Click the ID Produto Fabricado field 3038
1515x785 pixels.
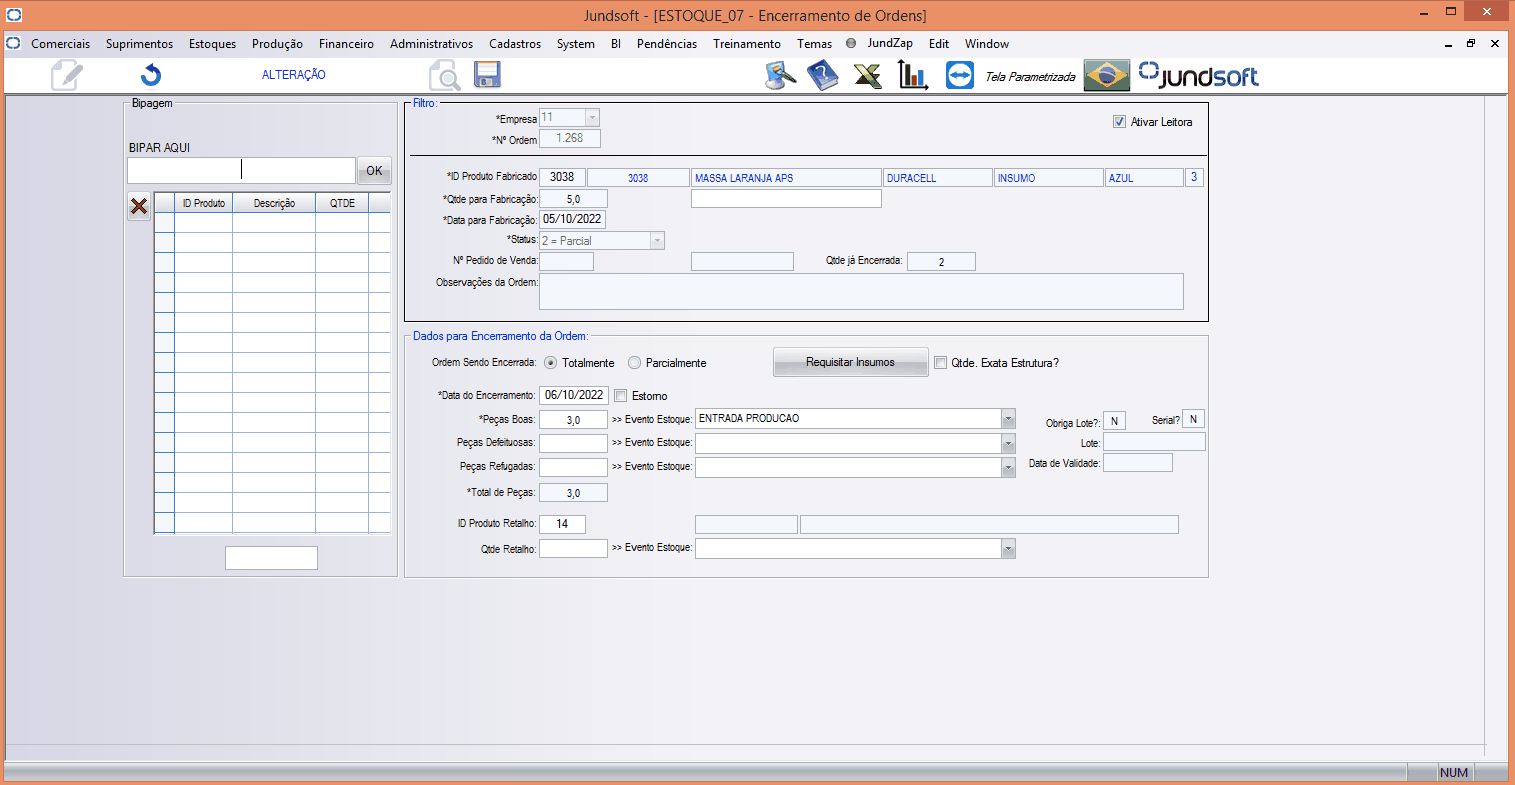562,177
